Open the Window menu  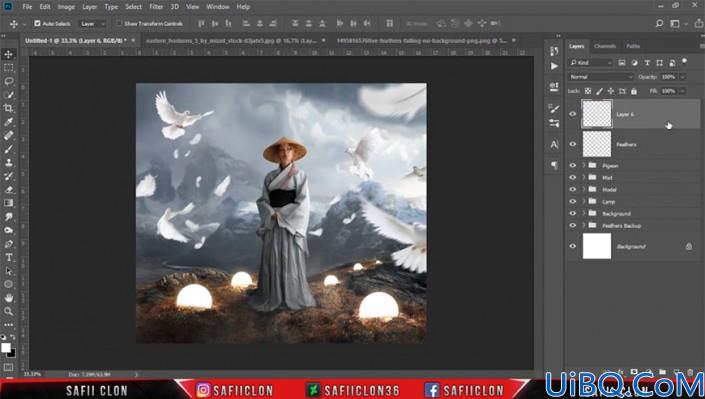(218, 7)
